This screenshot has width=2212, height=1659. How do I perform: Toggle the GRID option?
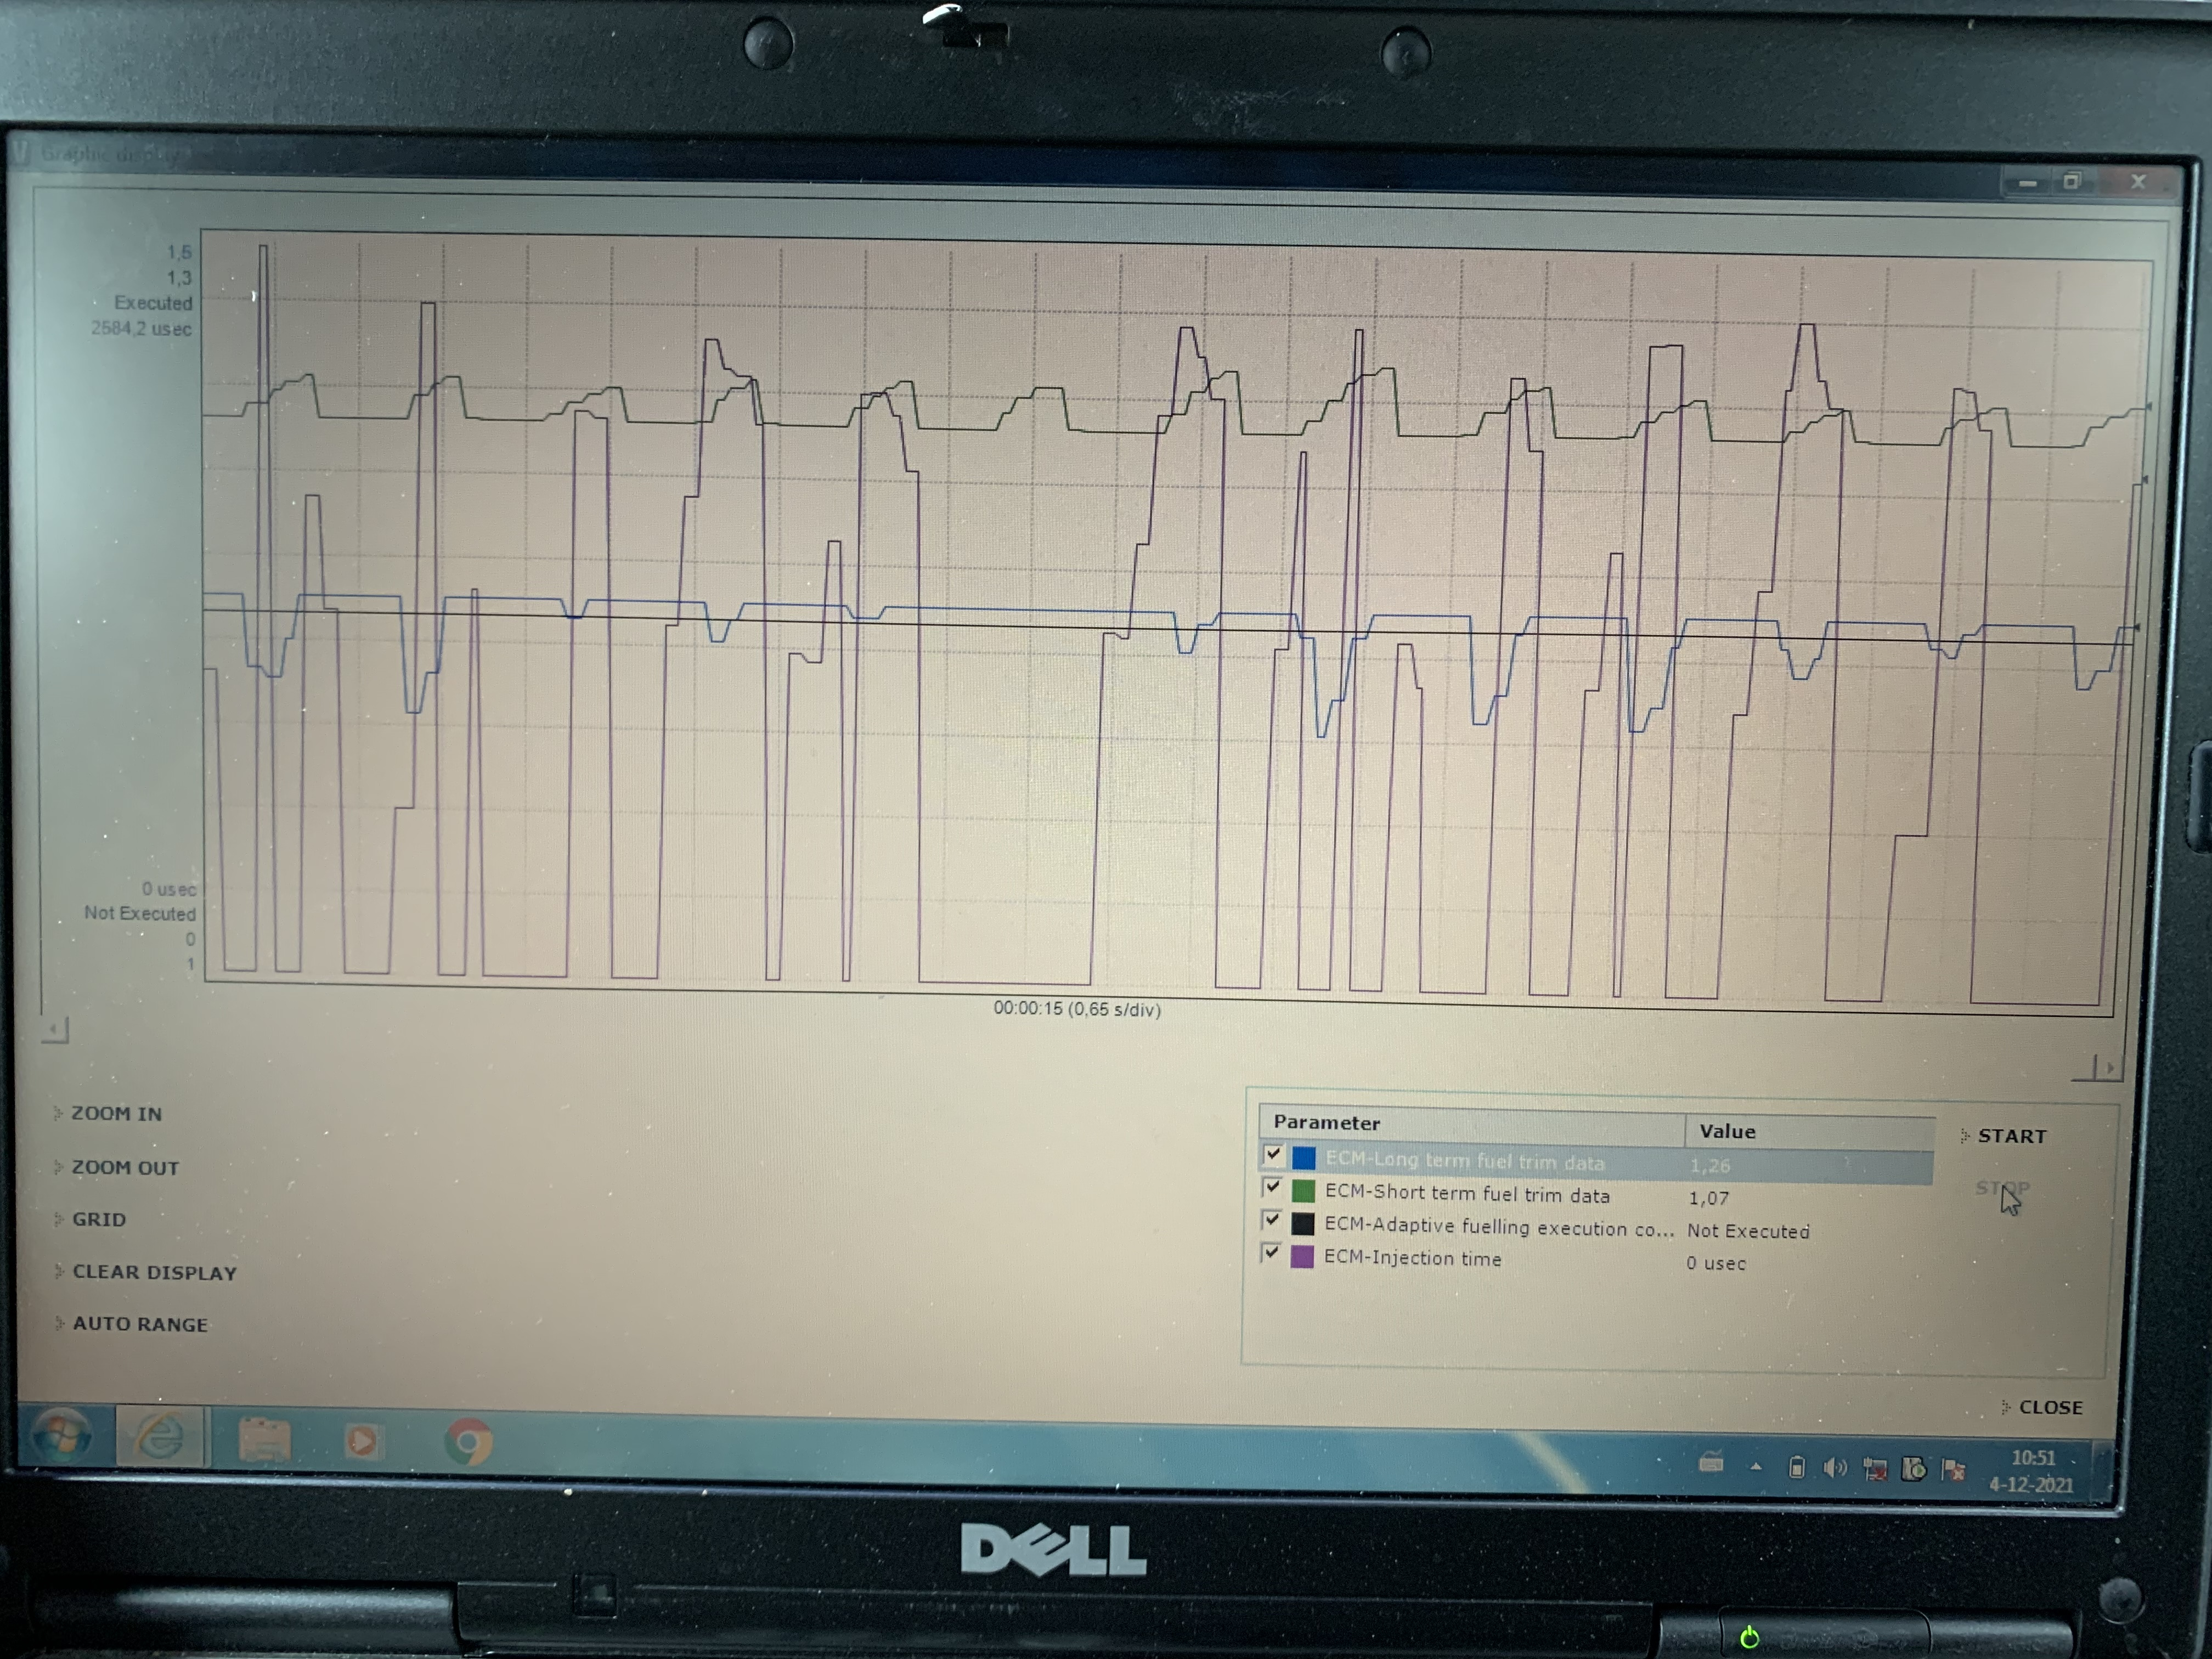(x=99, y=1219)
